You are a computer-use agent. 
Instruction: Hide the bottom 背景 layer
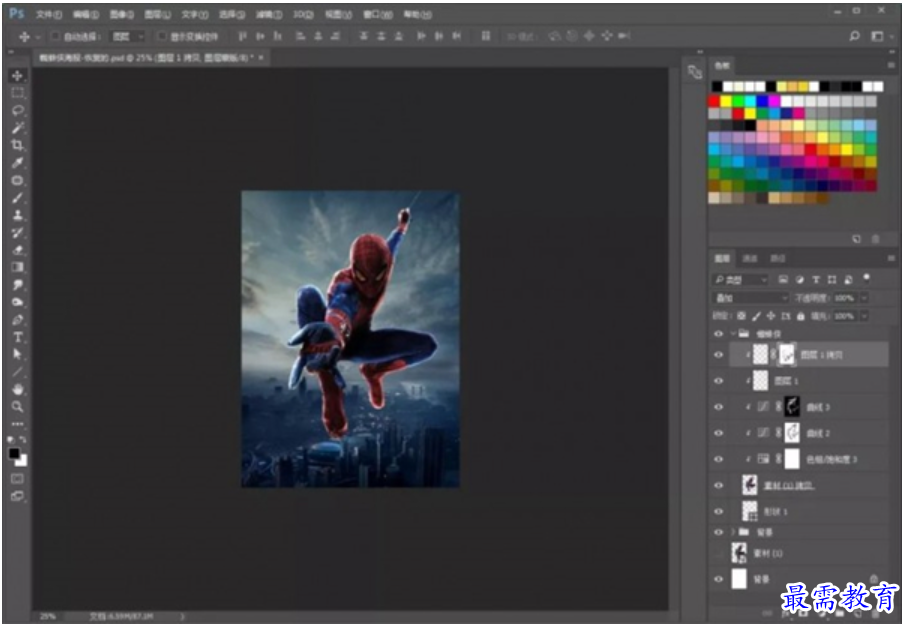[719, 579]
